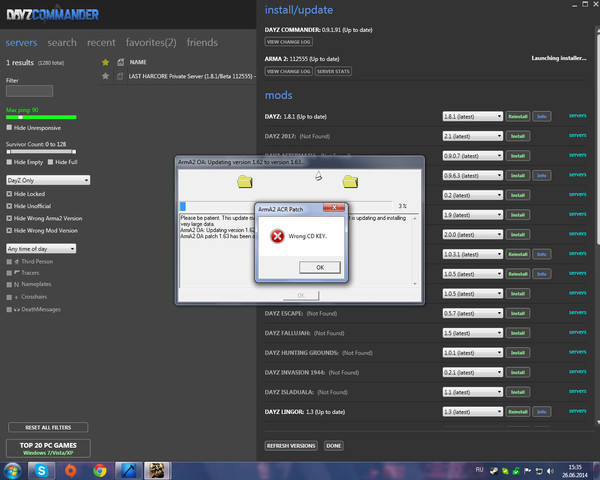Image resolution: width=600 pixels, height=480 pixels.
Task: Click the Third Person icon in filters
Action: point(16,262)
